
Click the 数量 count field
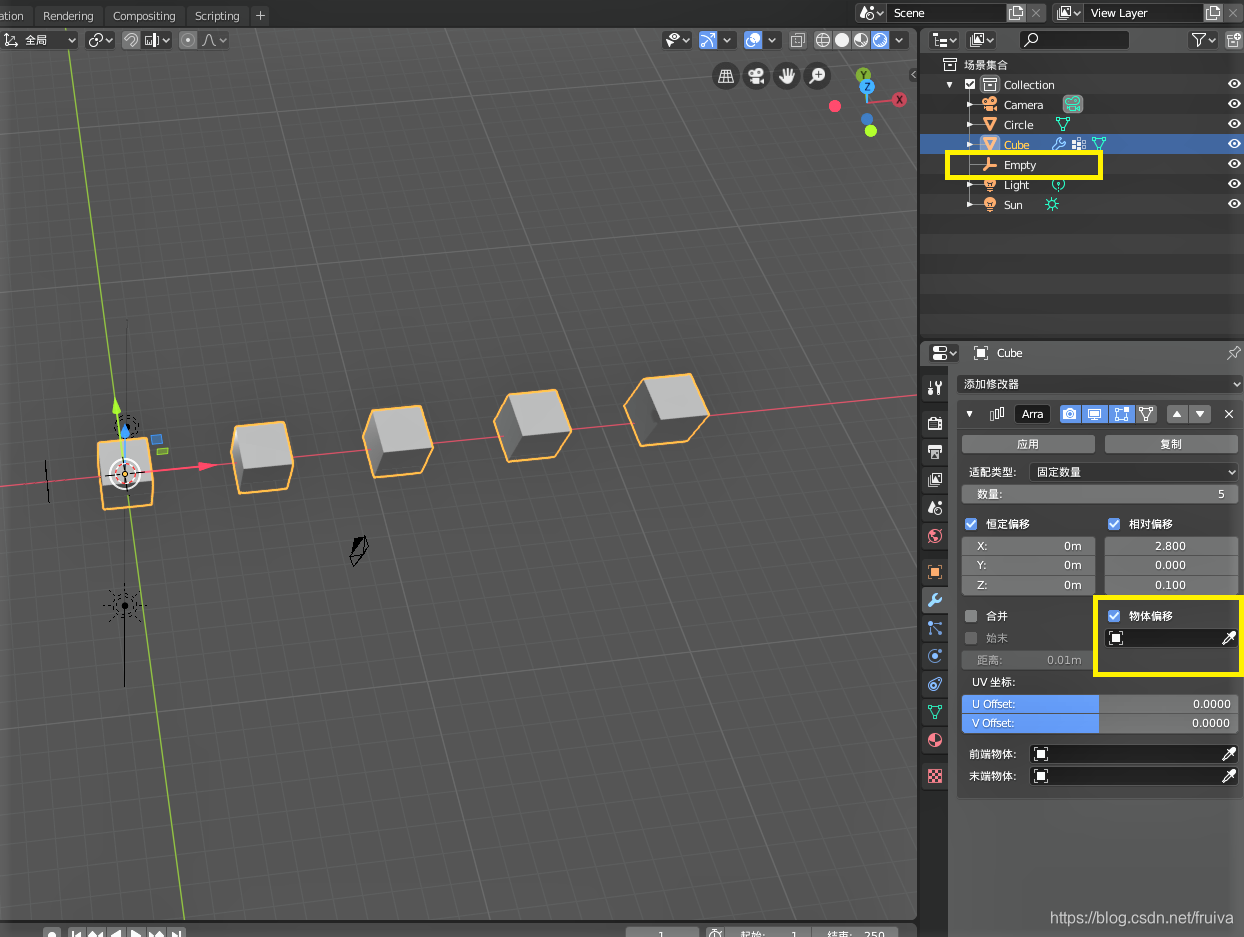tap(1100, 494)
